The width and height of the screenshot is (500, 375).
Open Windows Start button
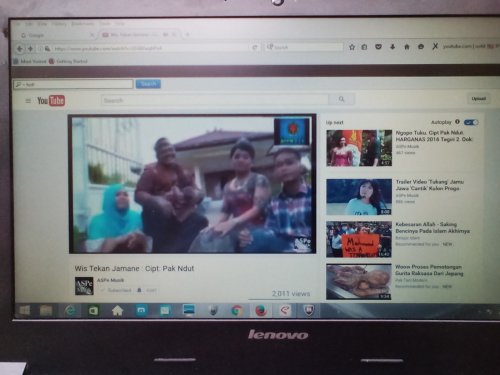click(25, 311)
